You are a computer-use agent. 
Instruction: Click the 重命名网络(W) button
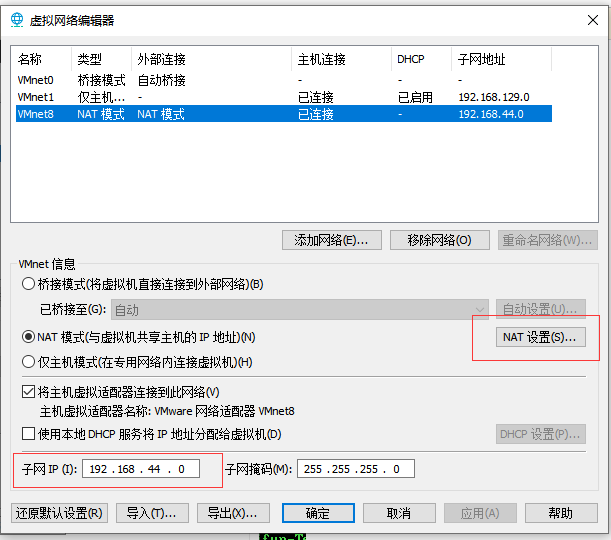(x=547, y=240)
